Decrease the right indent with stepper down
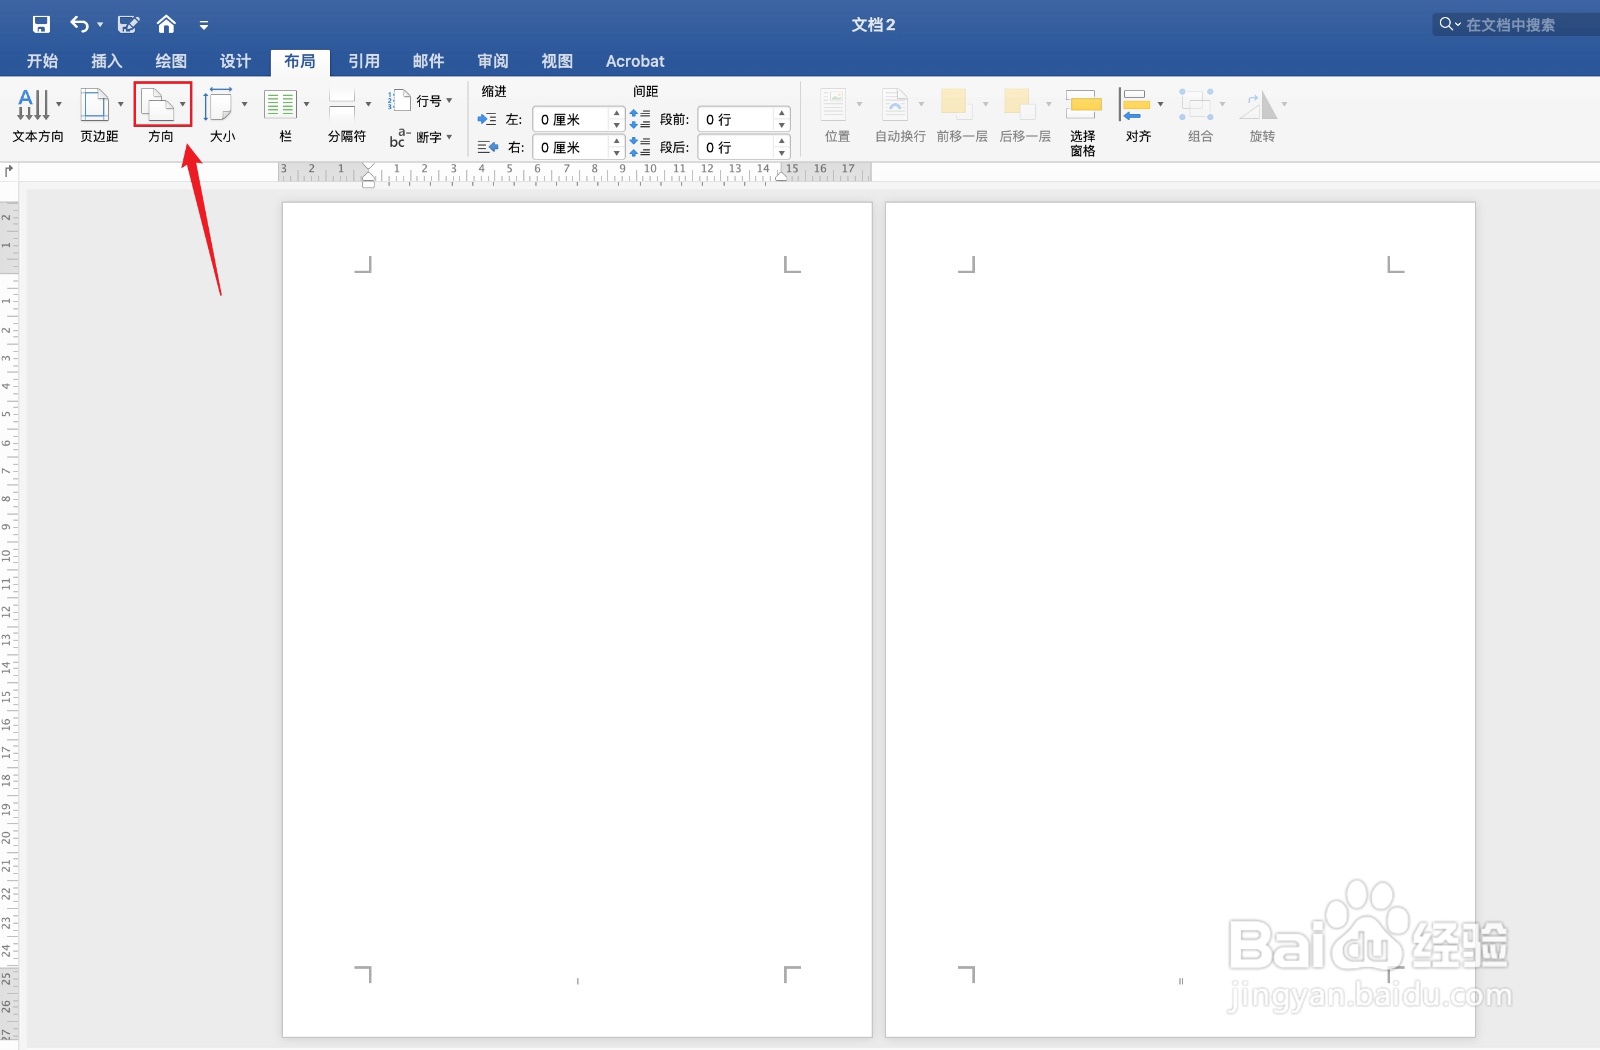1600x1050 pixels. (x=617, y=153)
